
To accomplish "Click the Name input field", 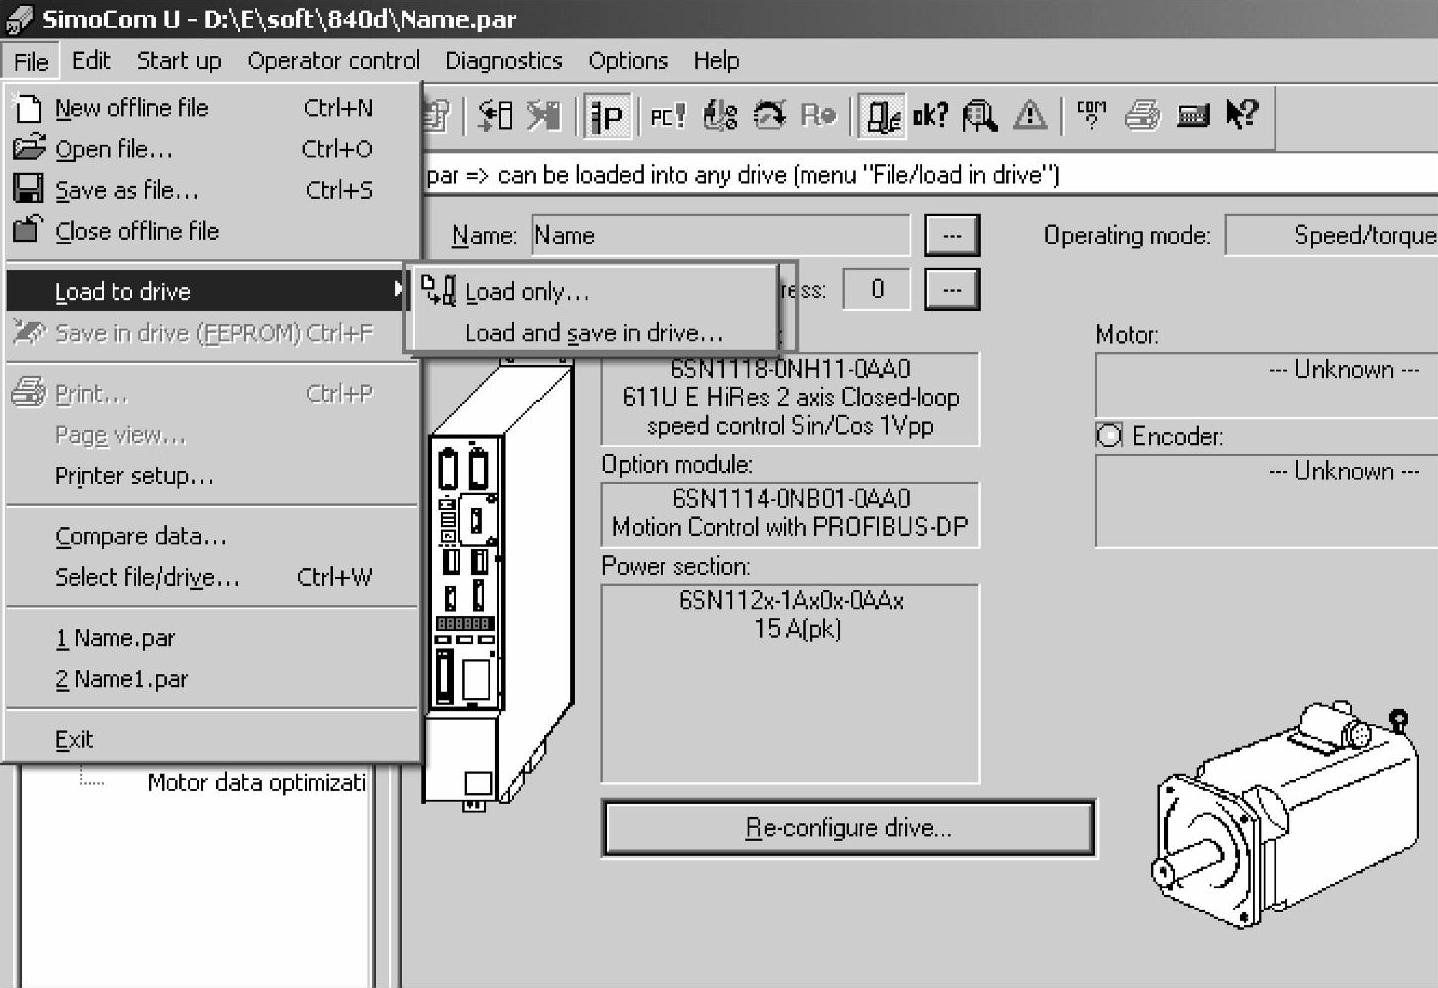I will pyautogui.click(x=721, y=236).
